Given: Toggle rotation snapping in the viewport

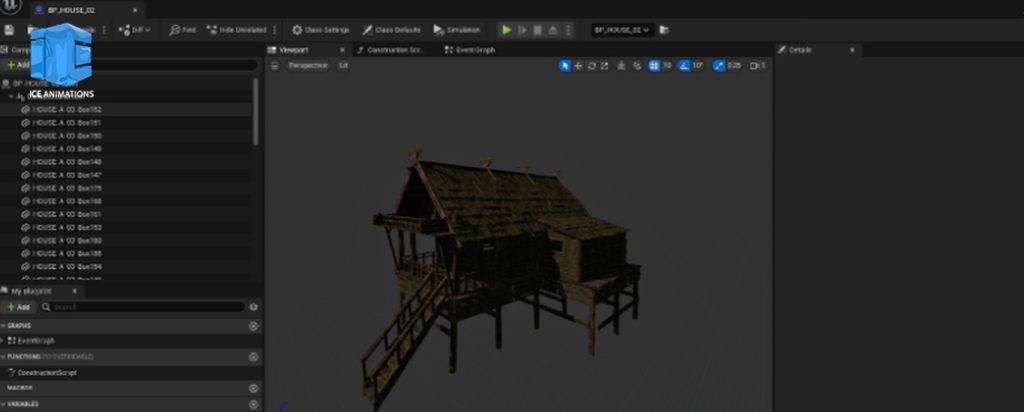Looking at the screenshot, I should pyautogui.click(x=684, y=65).
